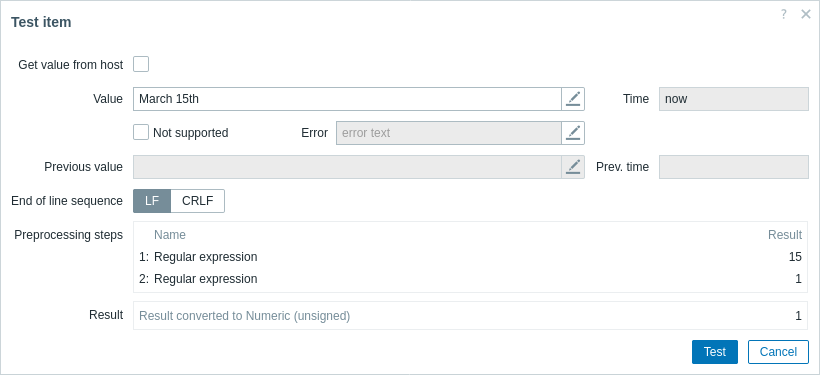Click the Result converted to Numeric row
This screenshot has height=375, width=820.
tap(471, 316)
